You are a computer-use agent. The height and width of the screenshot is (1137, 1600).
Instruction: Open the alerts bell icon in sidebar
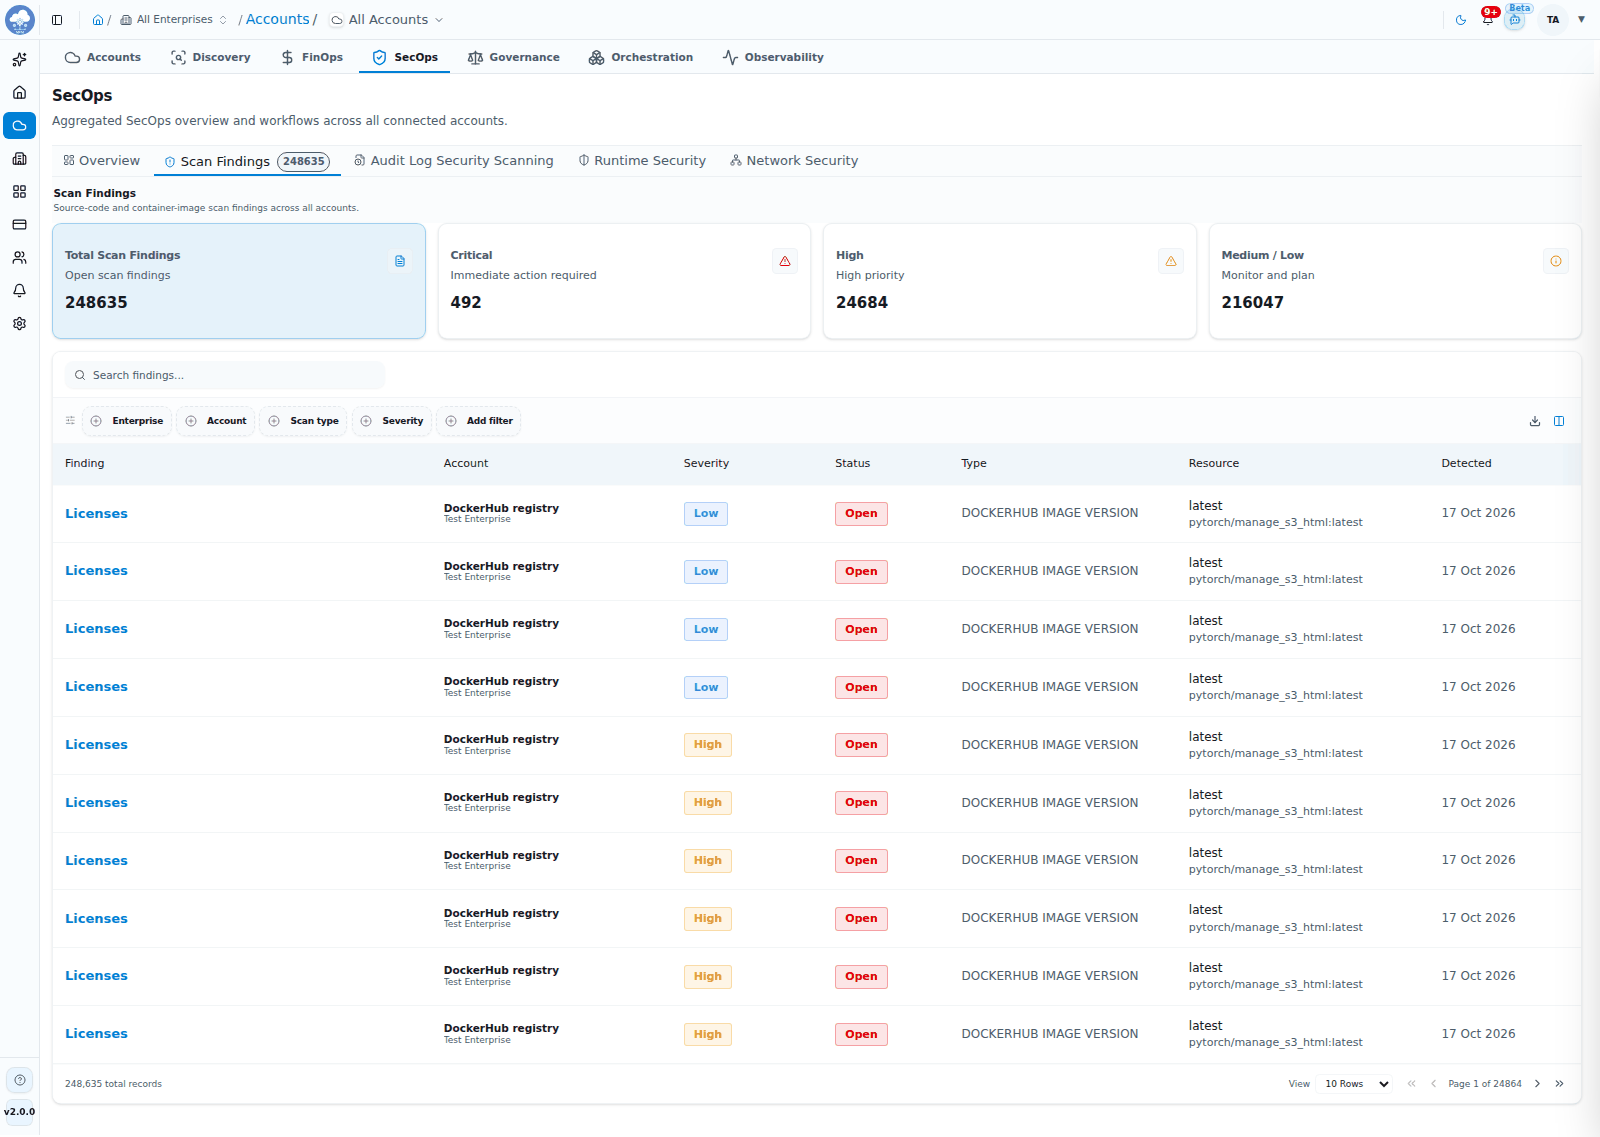coord(19,291)
